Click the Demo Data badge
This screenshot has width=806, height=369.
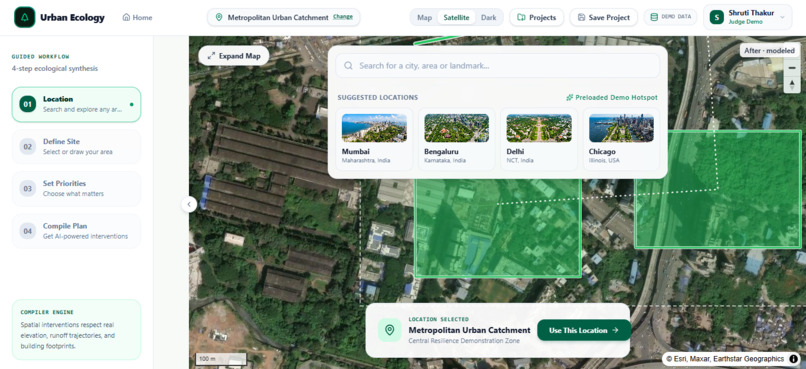point(670,17)
